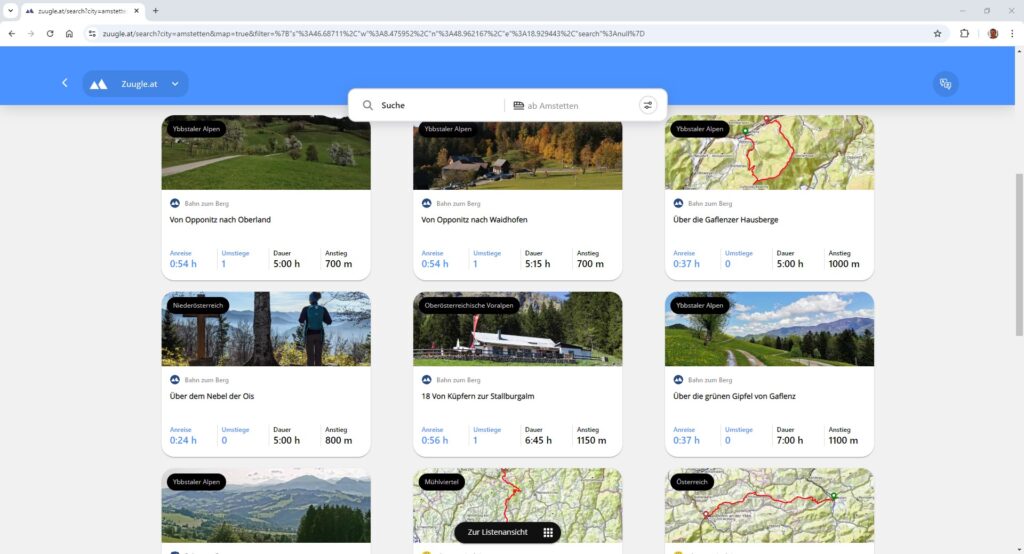Click the address bar URL
Viewport: 1024px width, 554px height.
click(374, 33)
